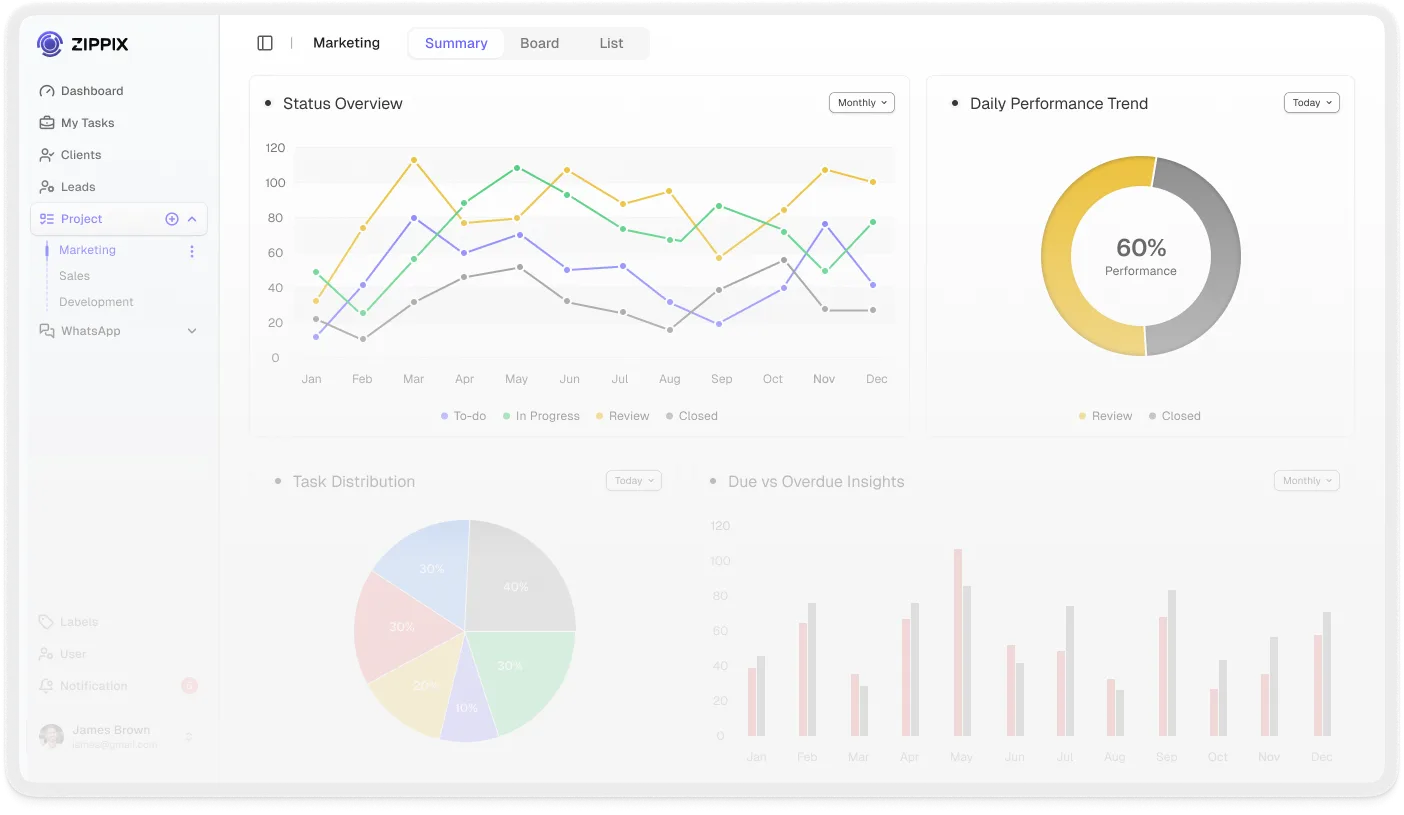Select Sales under Project
1404x815 pixels.
[75, 275]
